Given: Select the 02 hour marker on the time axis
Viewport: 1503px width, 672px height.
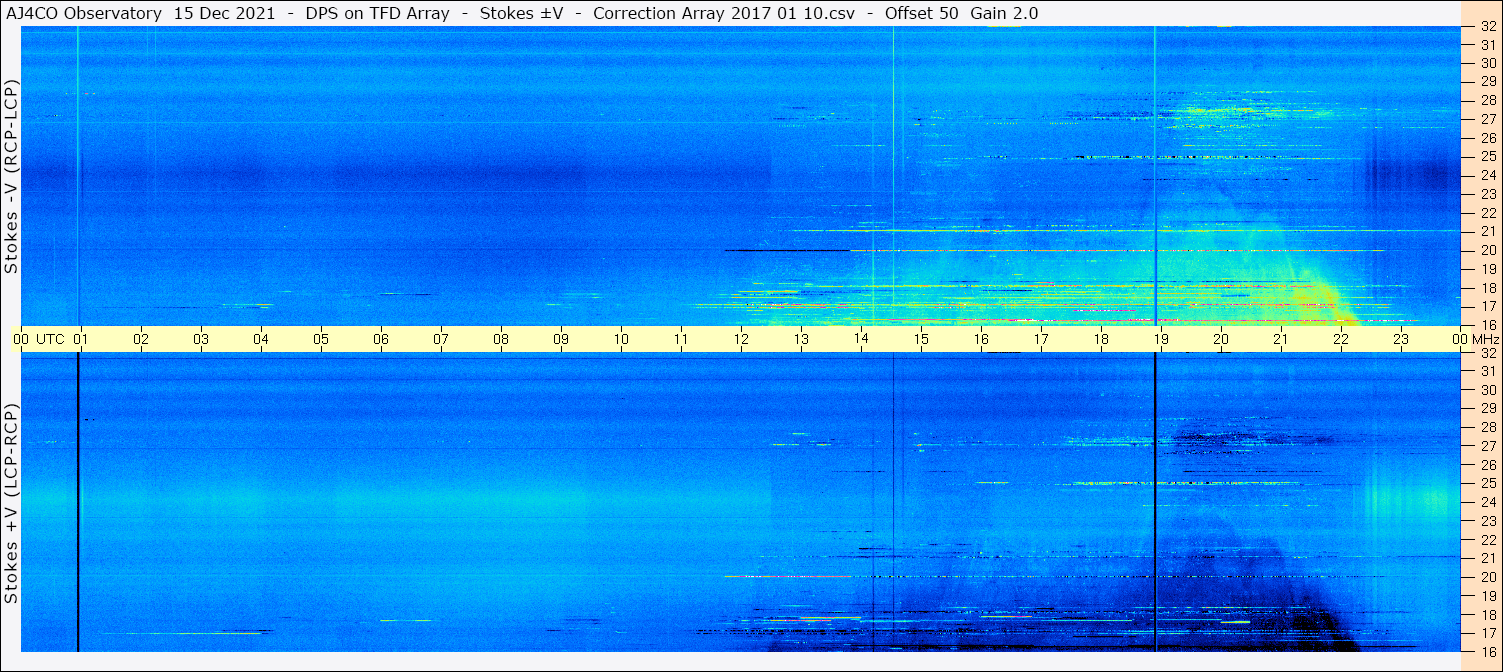Looking at the screenshot, I should [x=141, y=339].
